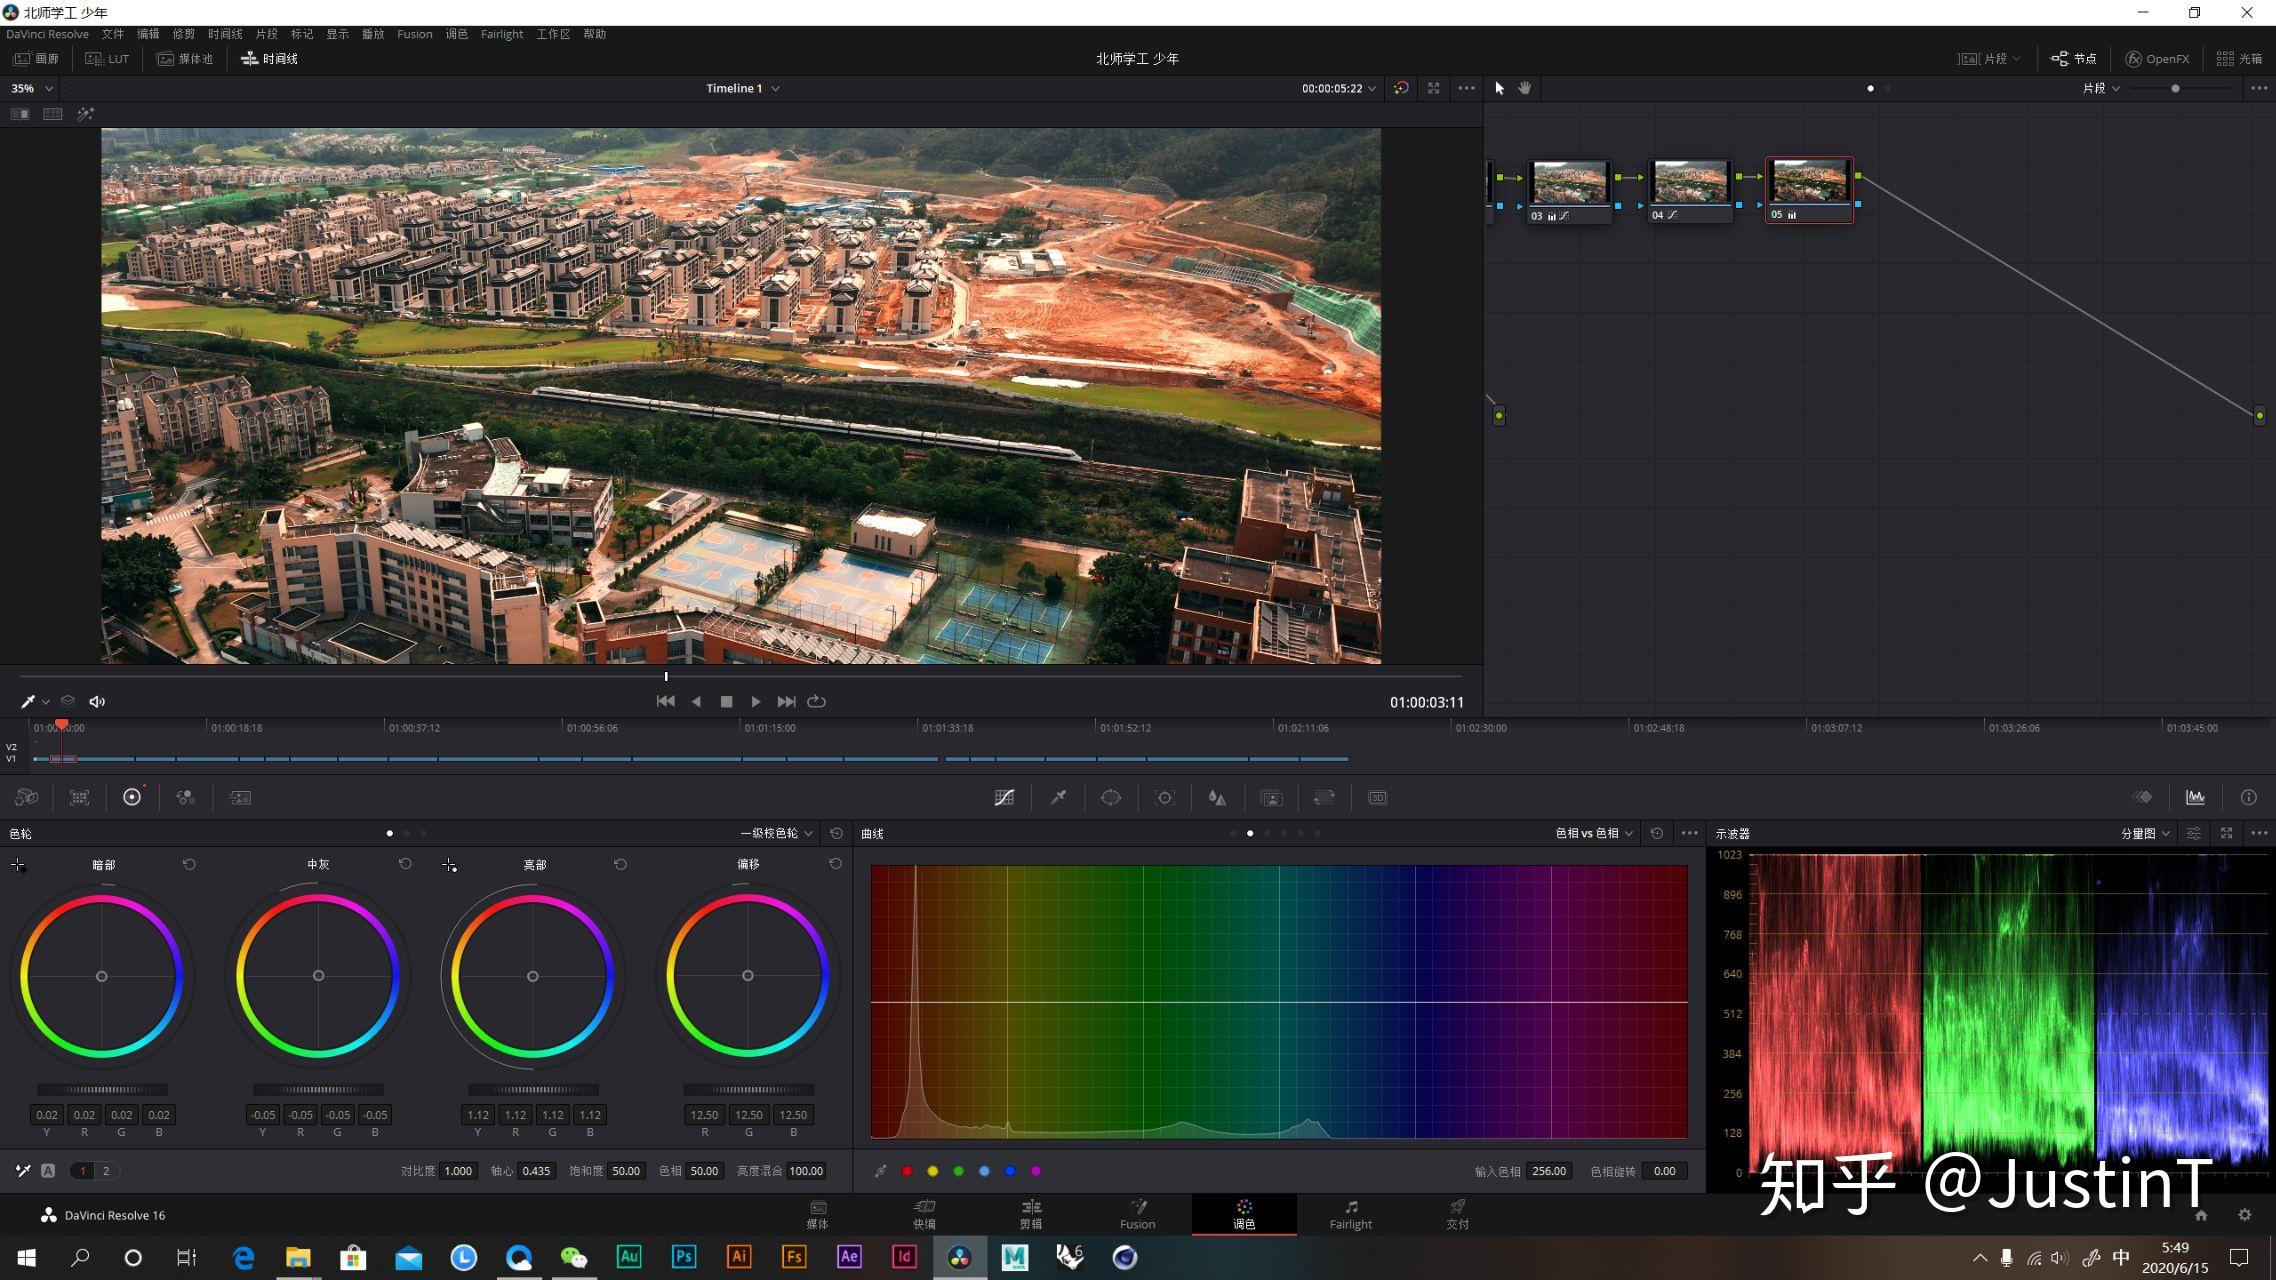Open the Power Window palette
The height and width of the screenshot is (1280, 2276).
(x=1111, y=797)
